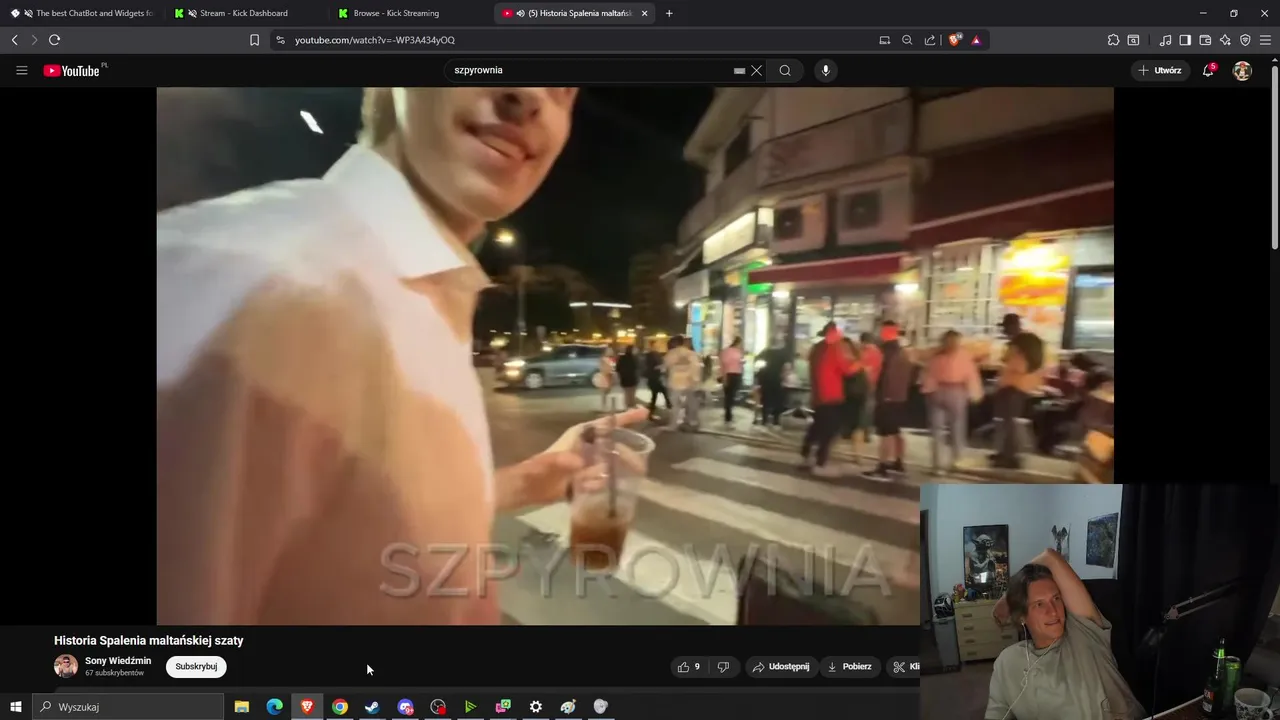This screenshot has width=1280, height=720.
Task: Run the search using the magnifier button
Action: (785, 70)
